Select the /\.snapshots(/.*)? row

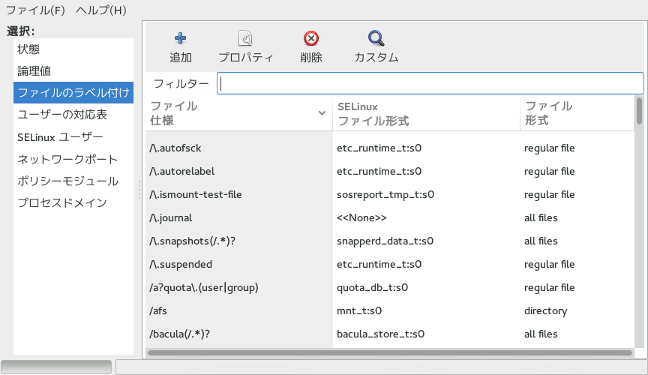pyautogui.click(x=390, y=241)
